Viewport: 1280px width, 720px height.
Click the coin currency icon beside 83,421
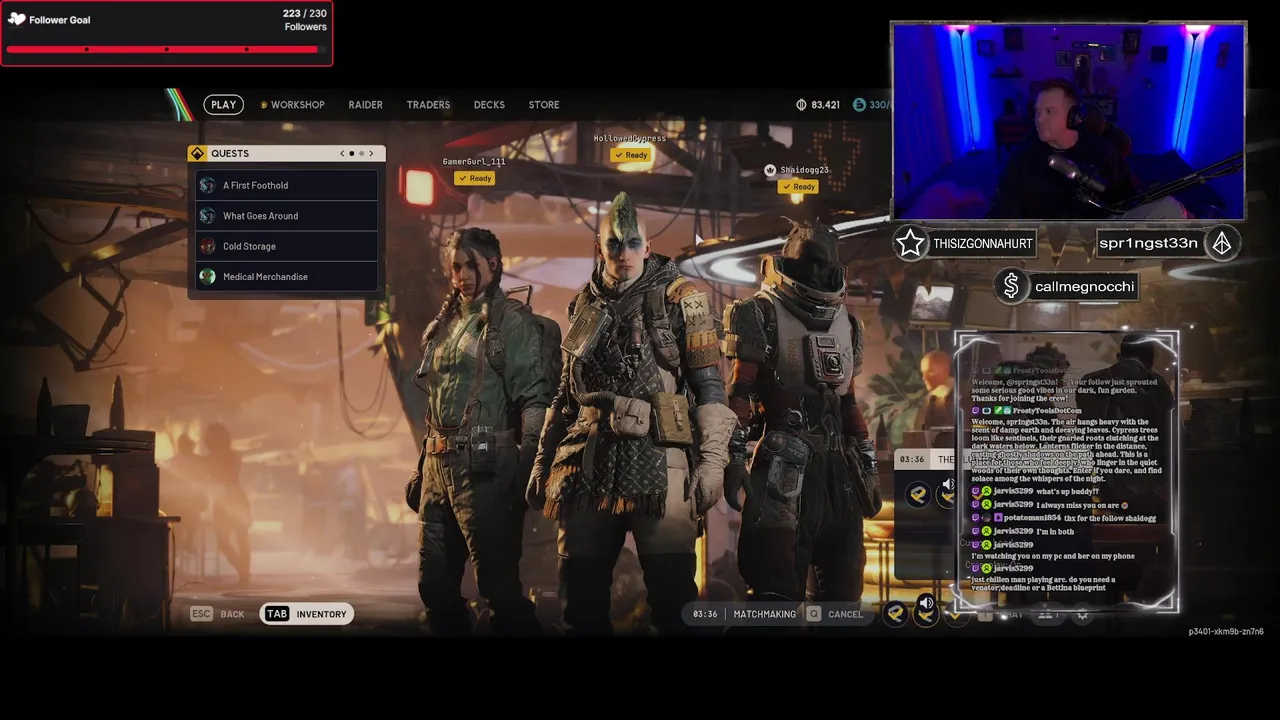(801, 104)
